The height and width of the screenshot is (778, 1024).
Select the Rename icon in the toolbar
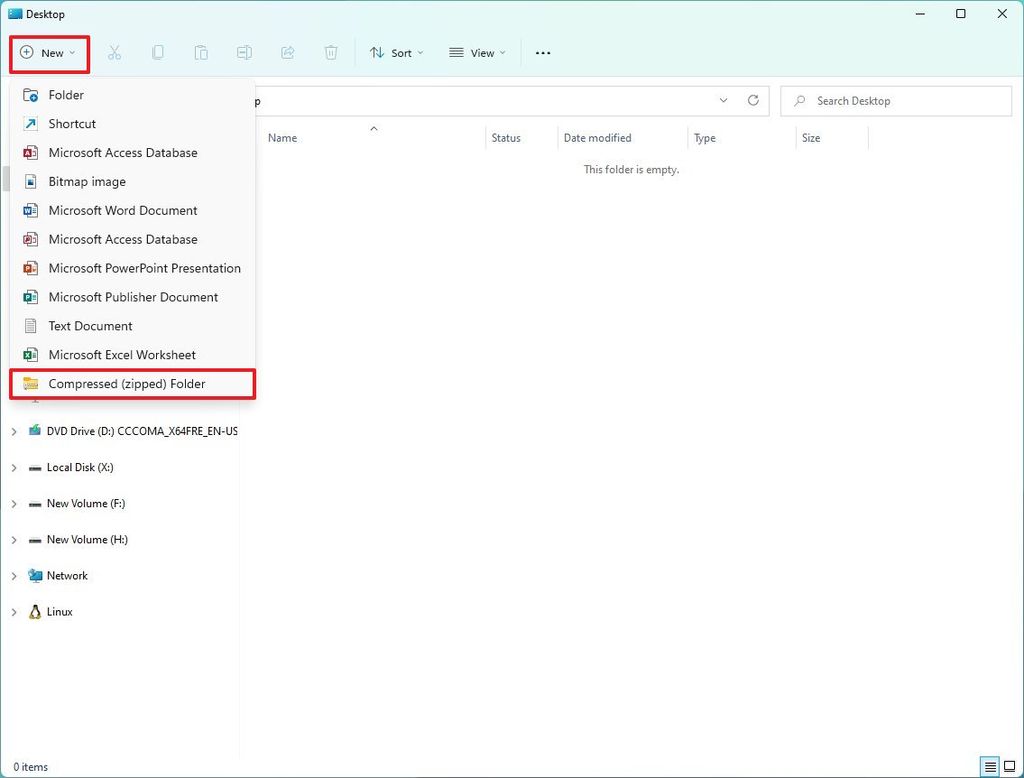click(x=243, y=52)
